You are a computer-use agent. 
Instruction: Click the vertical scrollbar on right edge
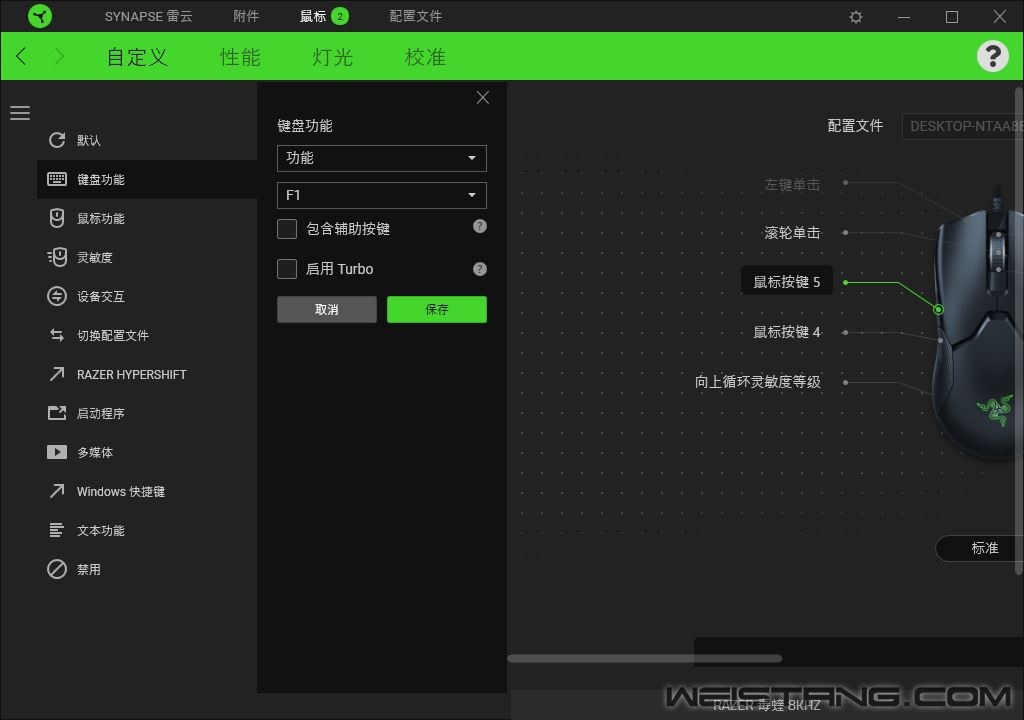click(1019, 331)
